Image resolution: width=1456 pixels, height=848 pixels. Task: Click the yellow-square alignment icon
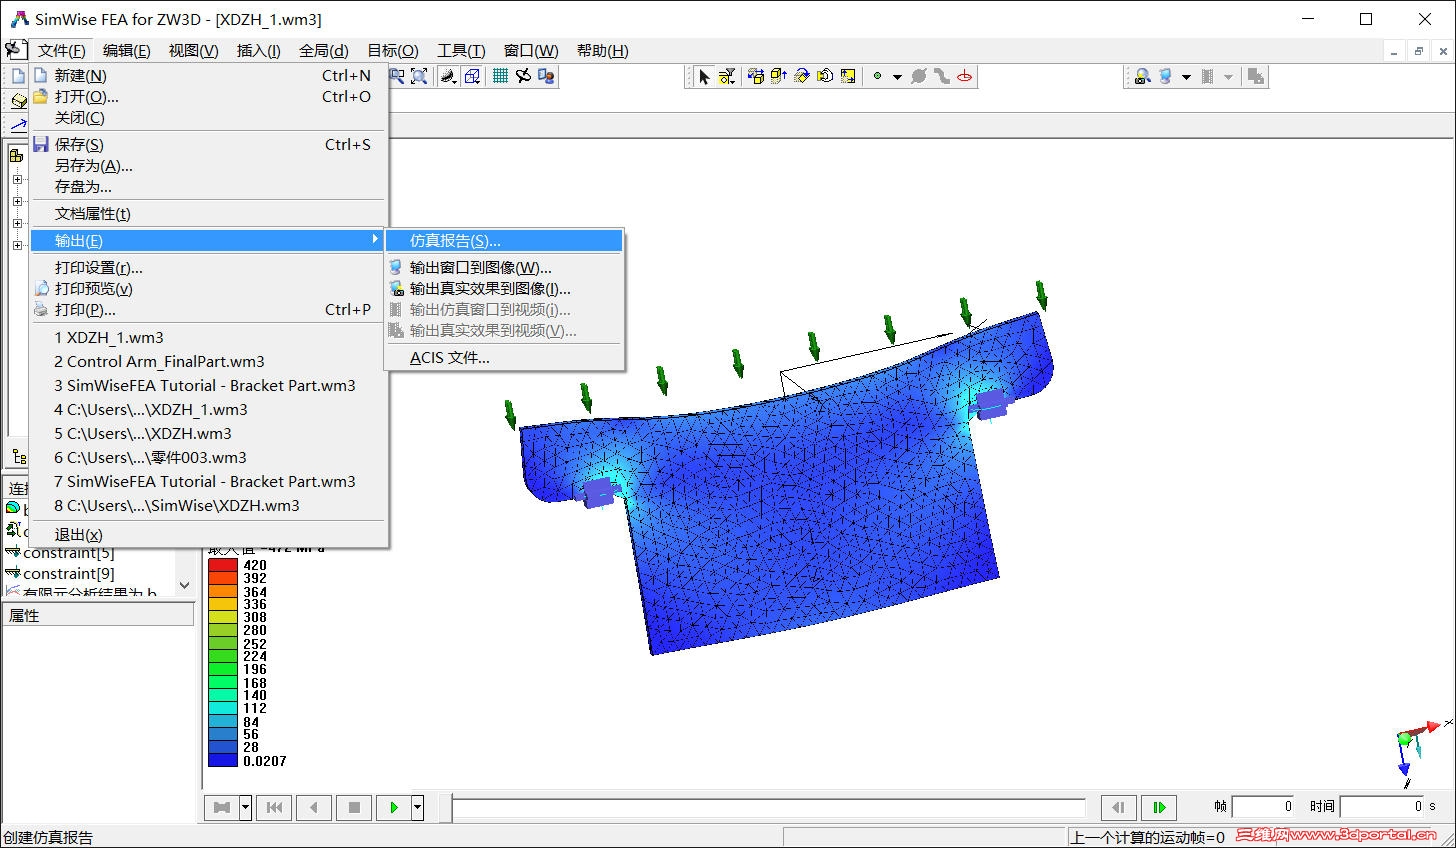click(x=848, y=76)
